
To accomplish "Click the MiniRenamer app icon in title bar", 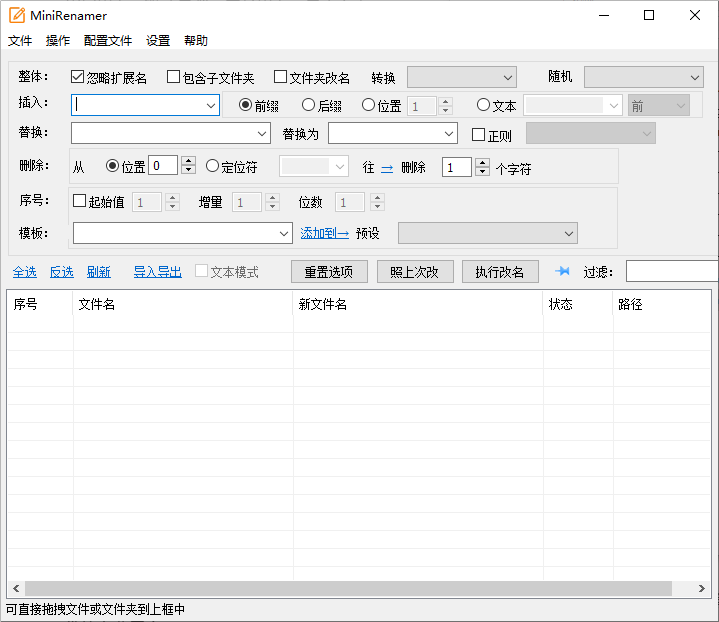I will click(16, 15).
